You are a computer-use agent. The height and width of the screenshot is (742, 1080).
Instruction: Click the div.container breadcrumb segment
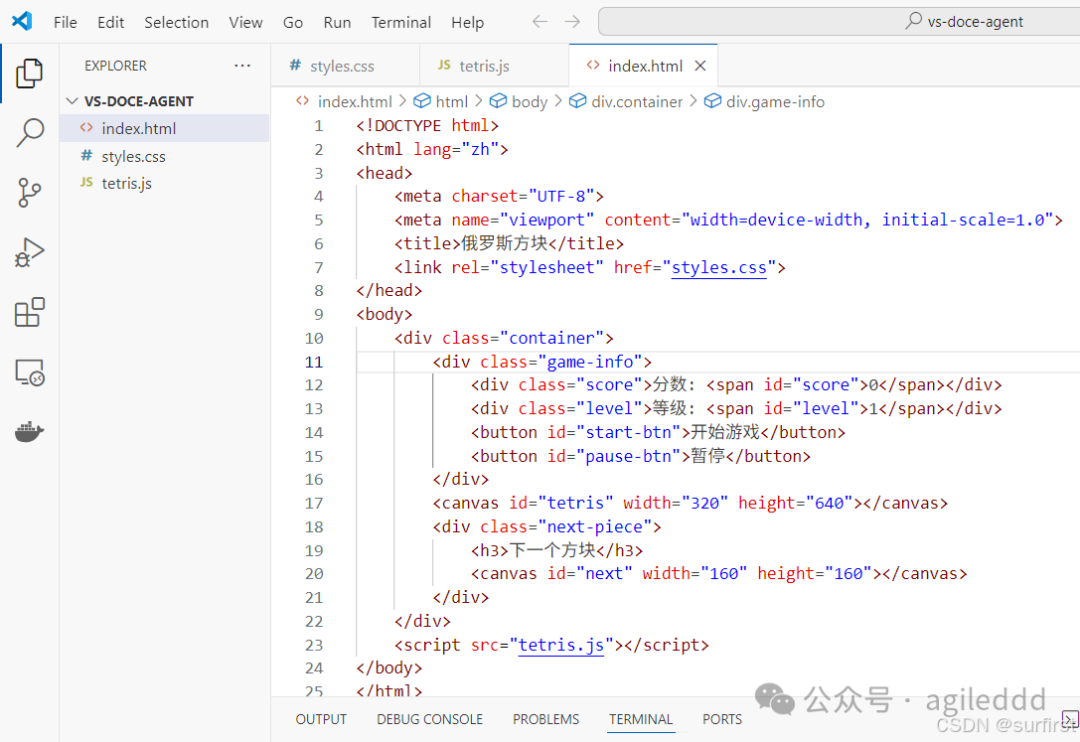pyautogui.click(x=626, y=102)
